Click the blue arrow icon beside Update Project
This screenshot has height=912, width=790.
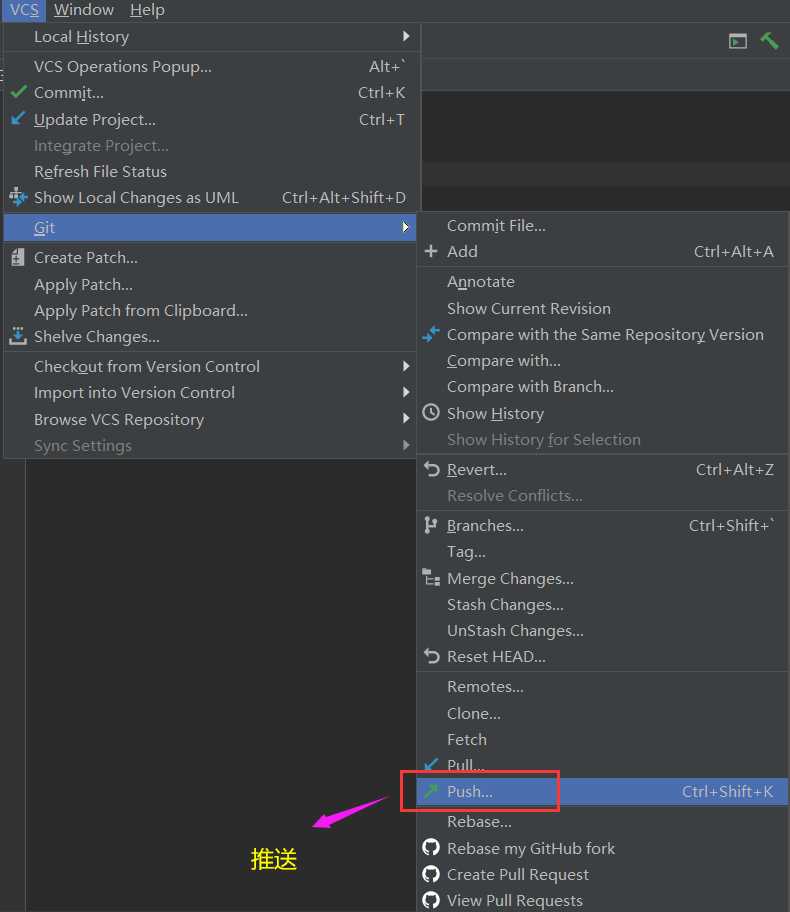point(18,119)
